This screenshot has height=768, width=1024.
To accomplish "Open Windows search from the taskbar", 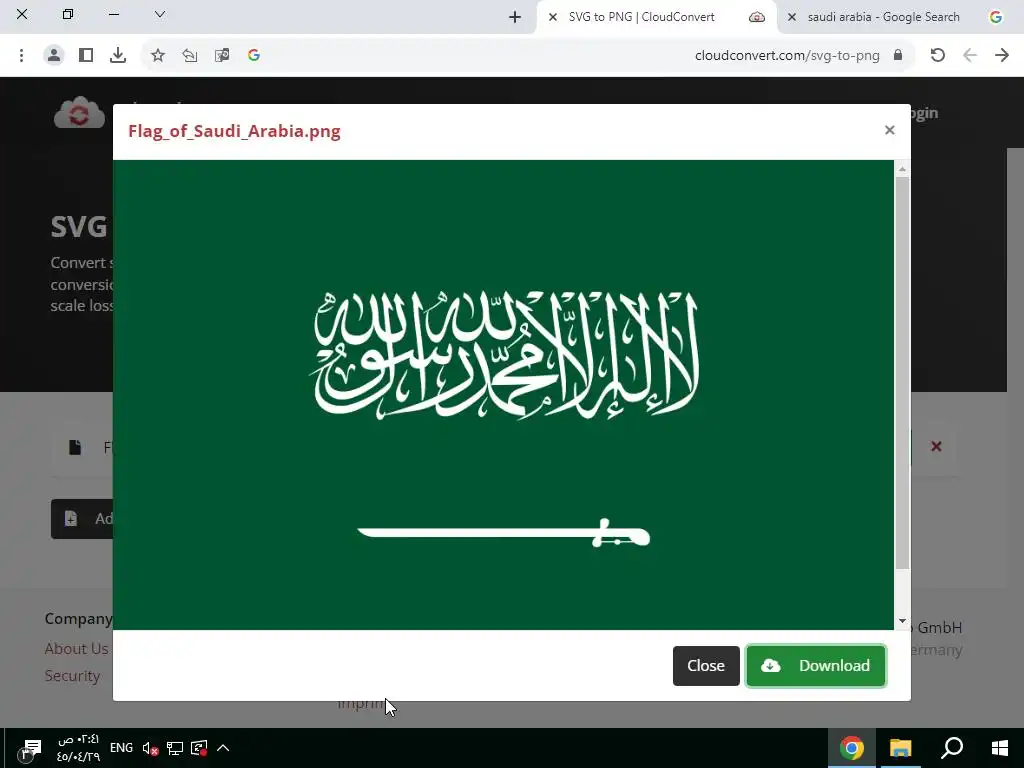I will pos(952,748).
